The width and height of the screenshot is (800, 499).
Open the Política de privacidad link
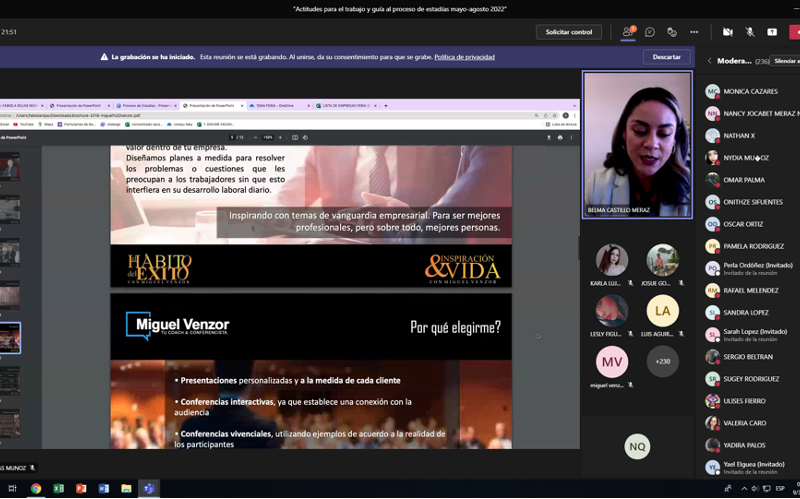tap(464, 57)
